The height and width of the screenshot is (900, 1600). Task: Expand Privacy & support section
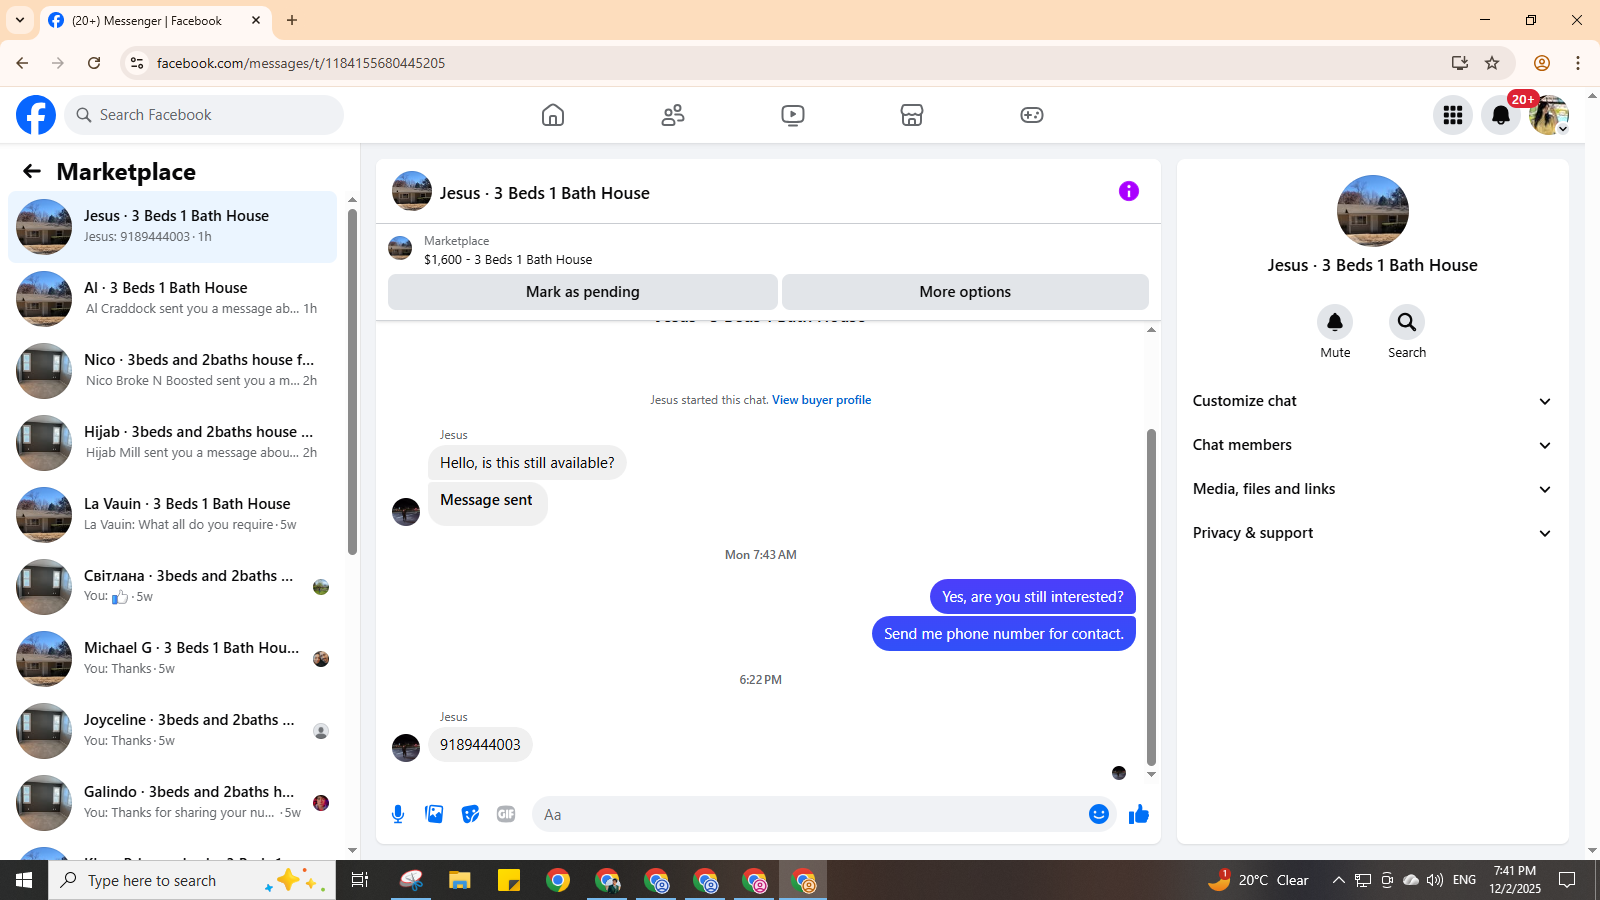[1372, 533]
